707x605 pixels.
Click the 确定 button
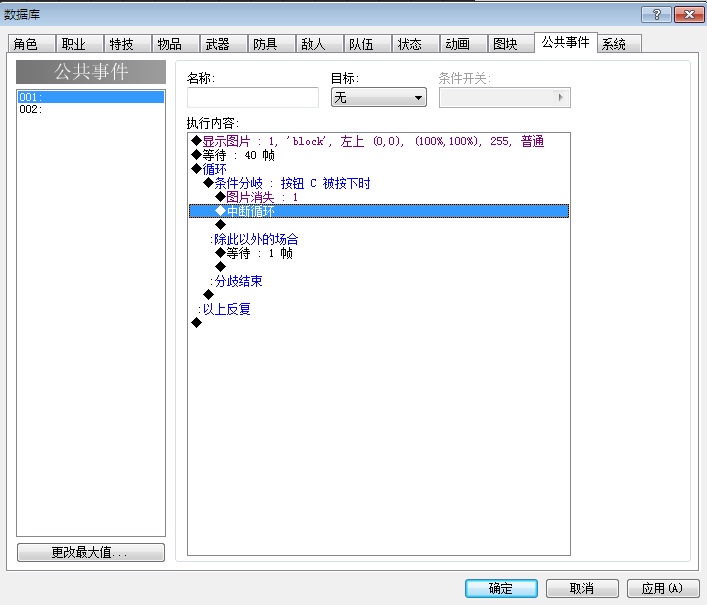pyautogui.click(x=501, y=588)
